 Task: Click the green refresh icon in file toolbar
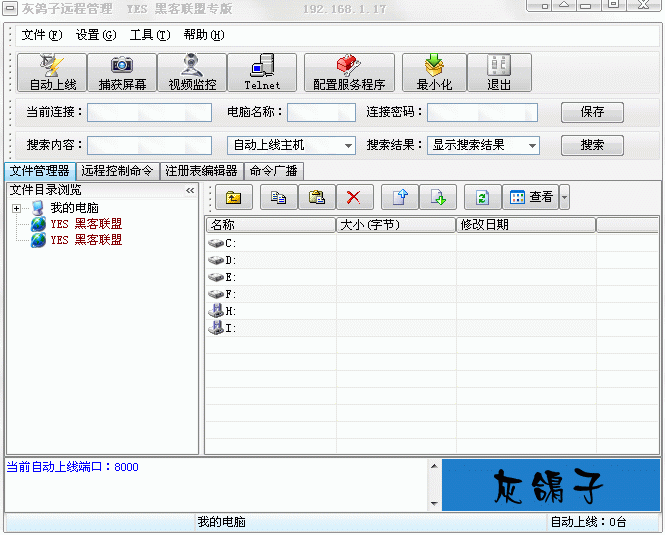[482, 198]
